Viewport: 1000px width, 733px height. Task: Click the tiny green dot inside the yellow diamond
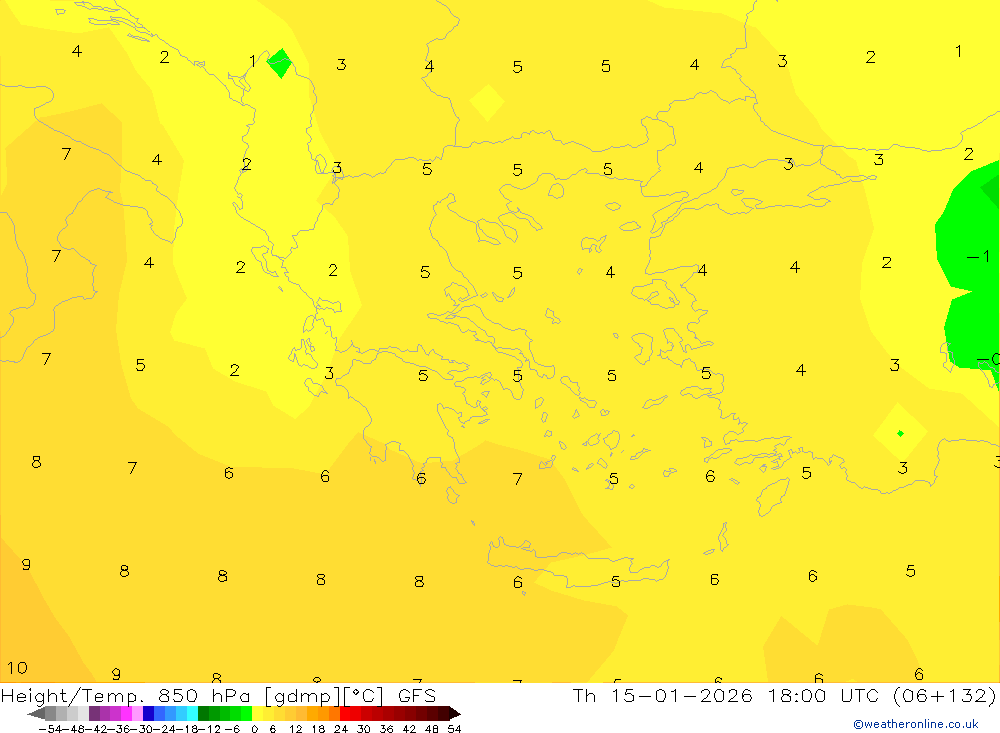click(900, 433)
